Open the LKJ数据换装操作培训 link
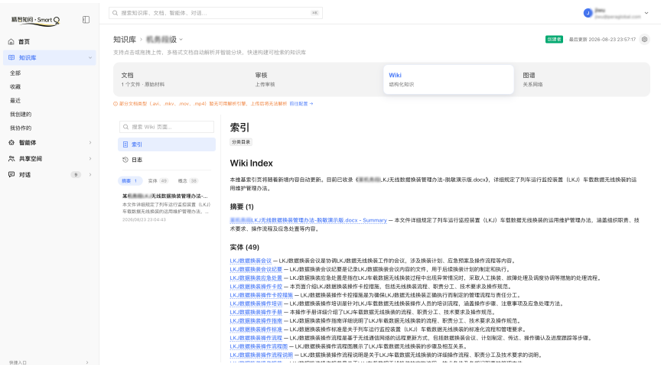This screenshot has height=365, width=664. tap(256, 304)
